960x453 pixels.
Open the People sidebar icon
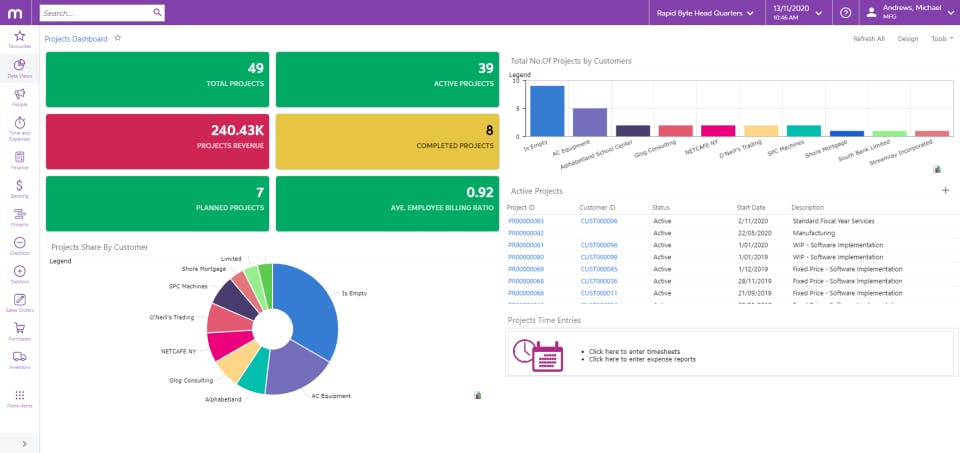[20, 97]
